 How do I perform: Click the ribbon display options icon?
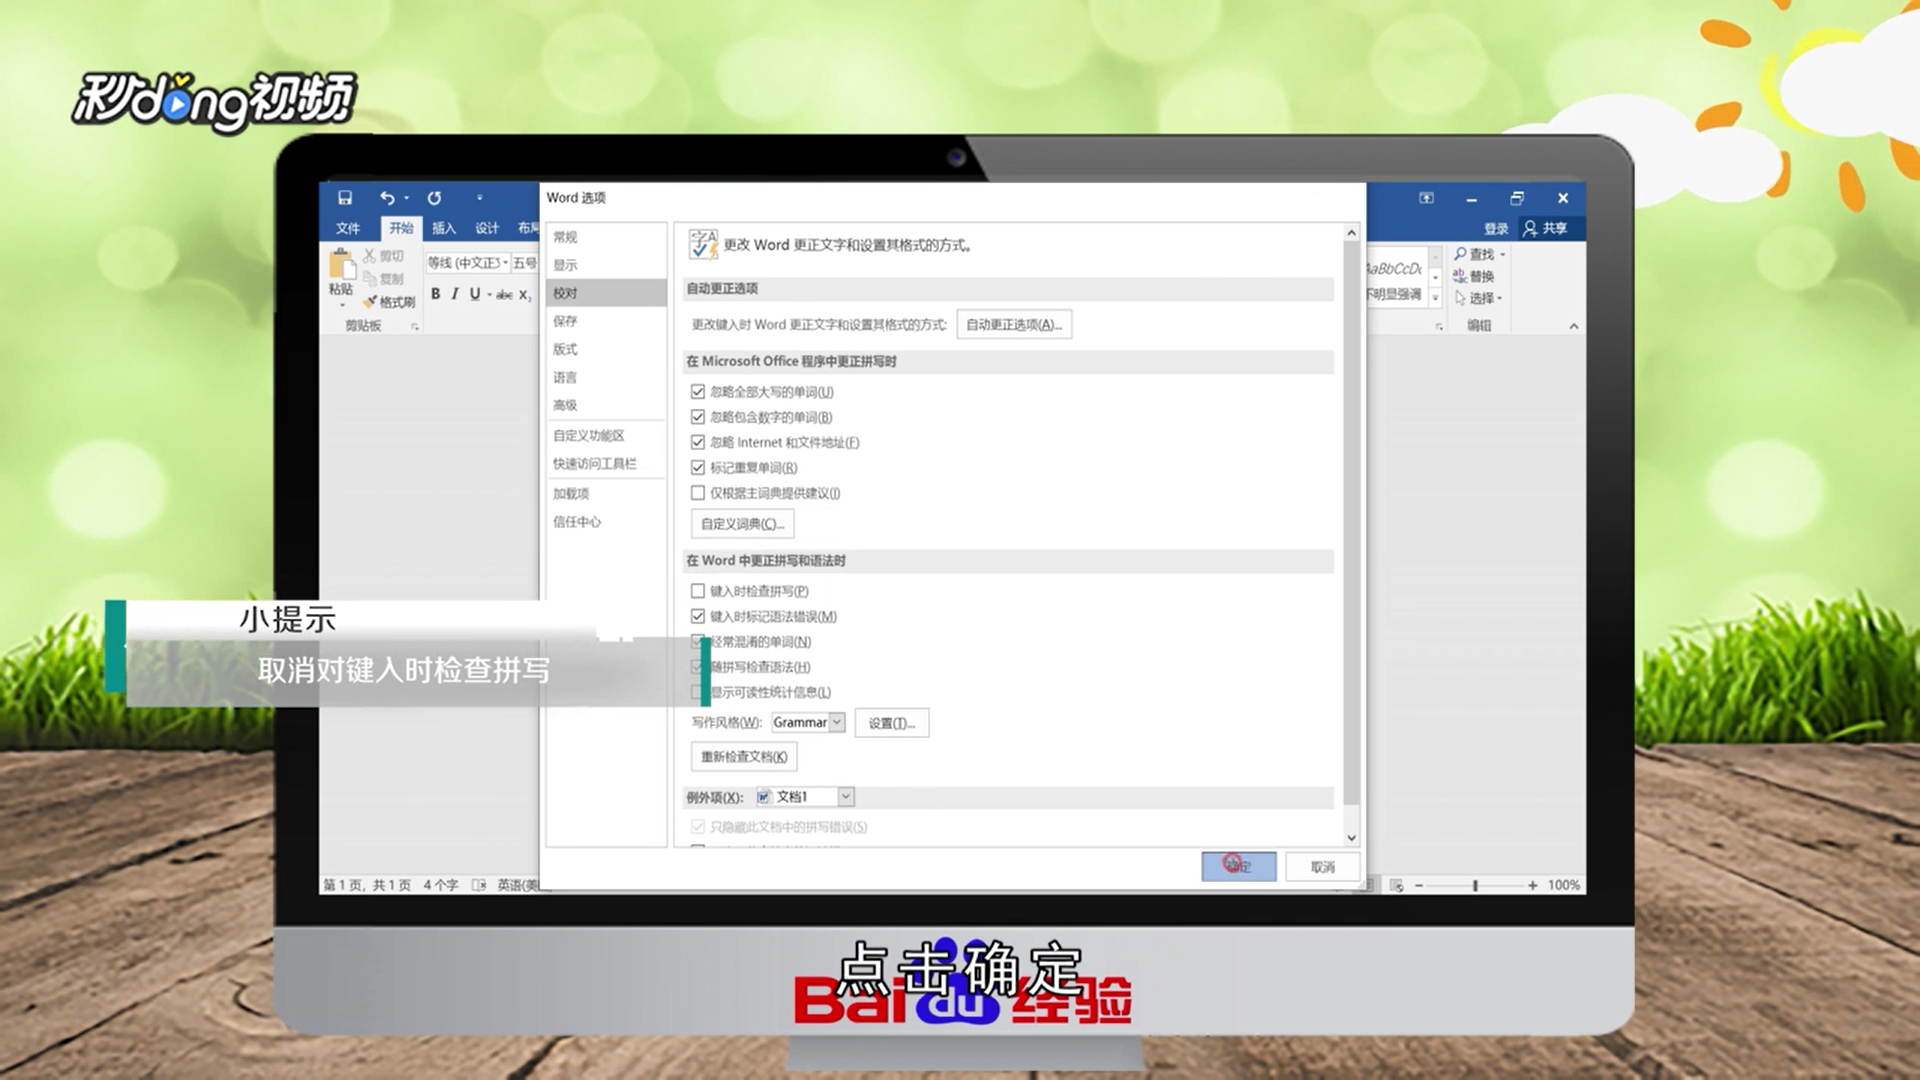pyautogui.click(x=1427, y=198)
